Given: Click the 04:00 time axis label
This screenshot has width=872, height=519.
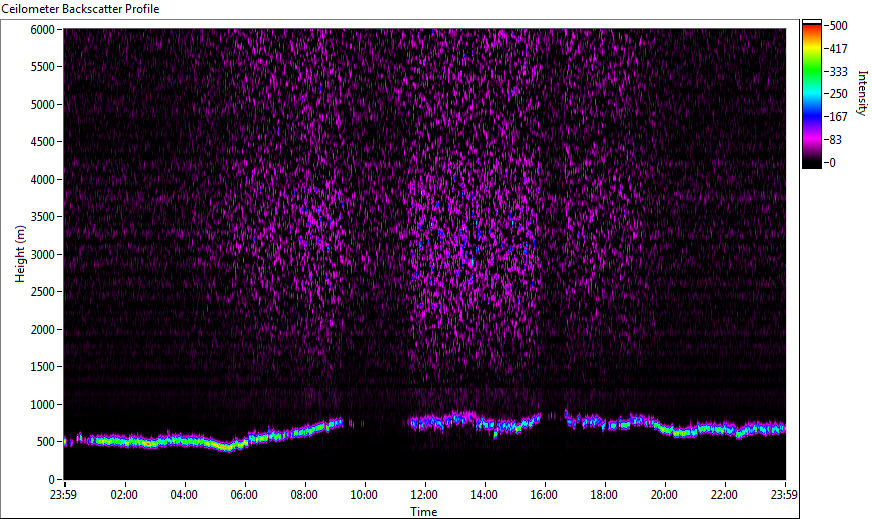Looking at the screenshot, I should pos(184,495).
